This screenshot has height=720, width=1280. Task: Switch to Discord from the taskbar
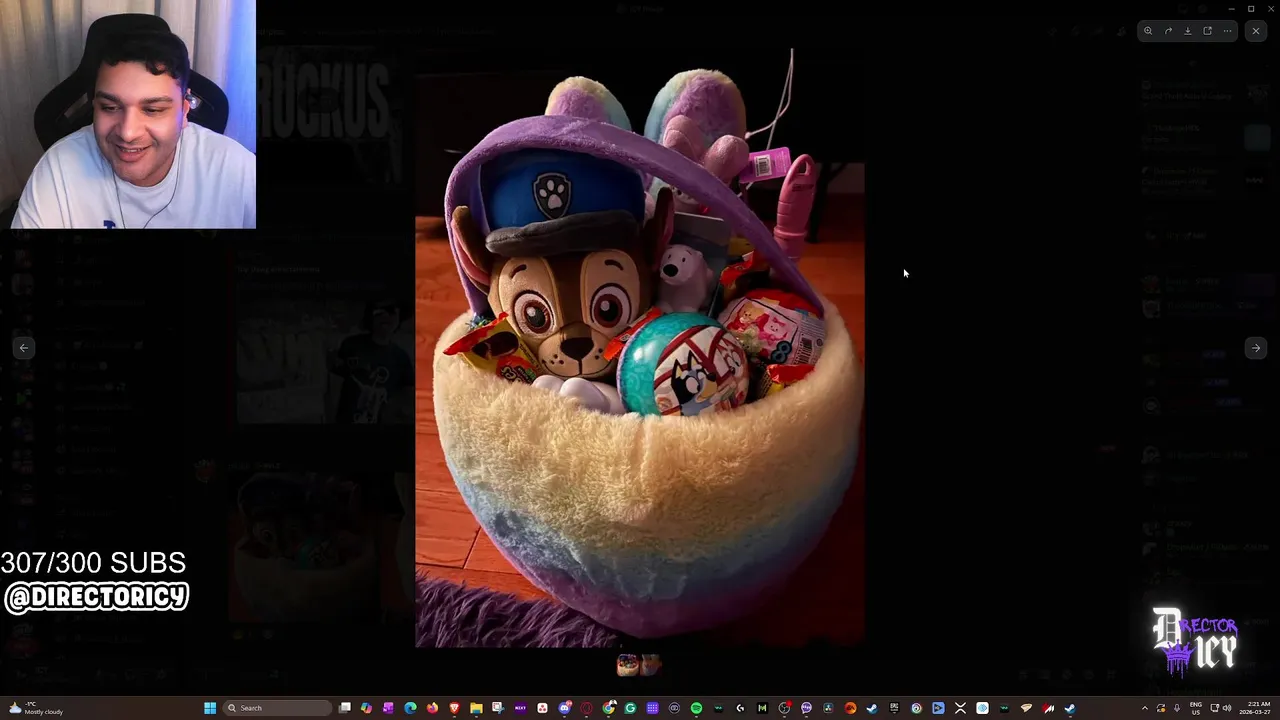565,708
